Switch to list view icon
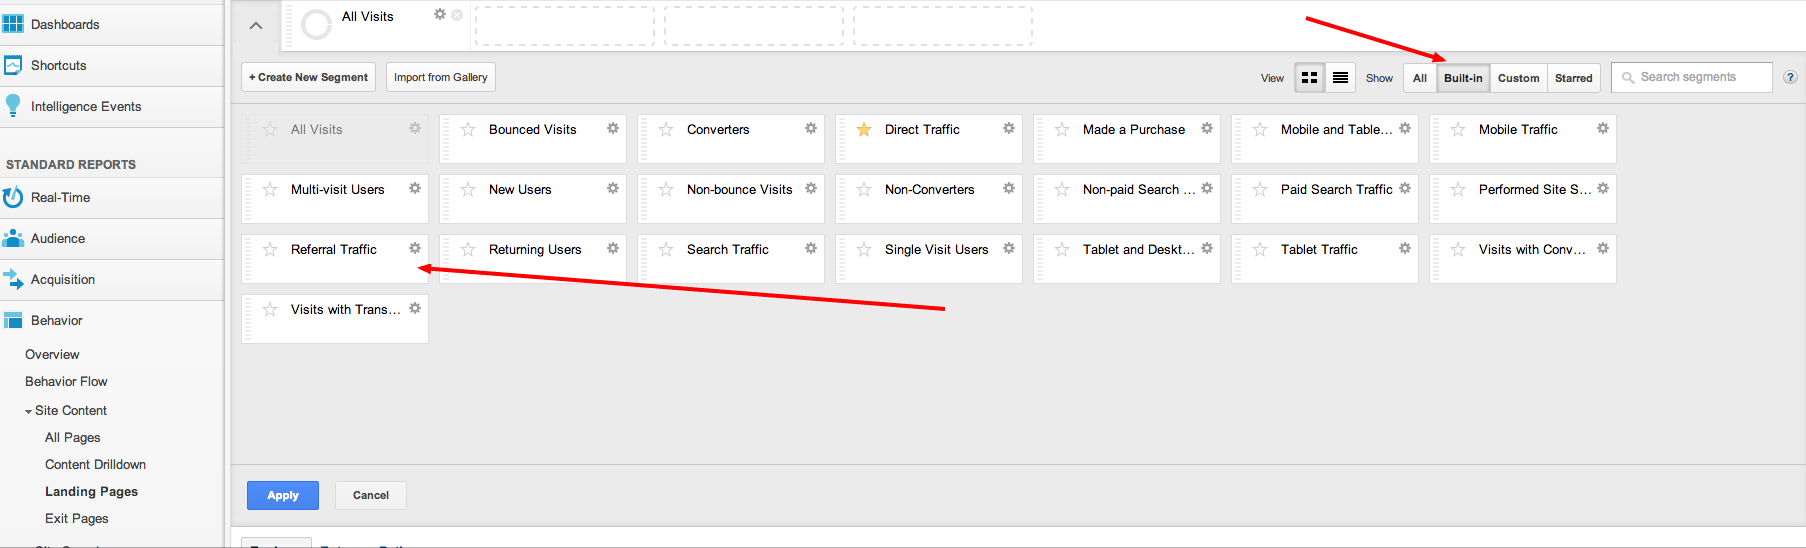The width and height of the screenshot is (1806, 548). click(1340, 77)
